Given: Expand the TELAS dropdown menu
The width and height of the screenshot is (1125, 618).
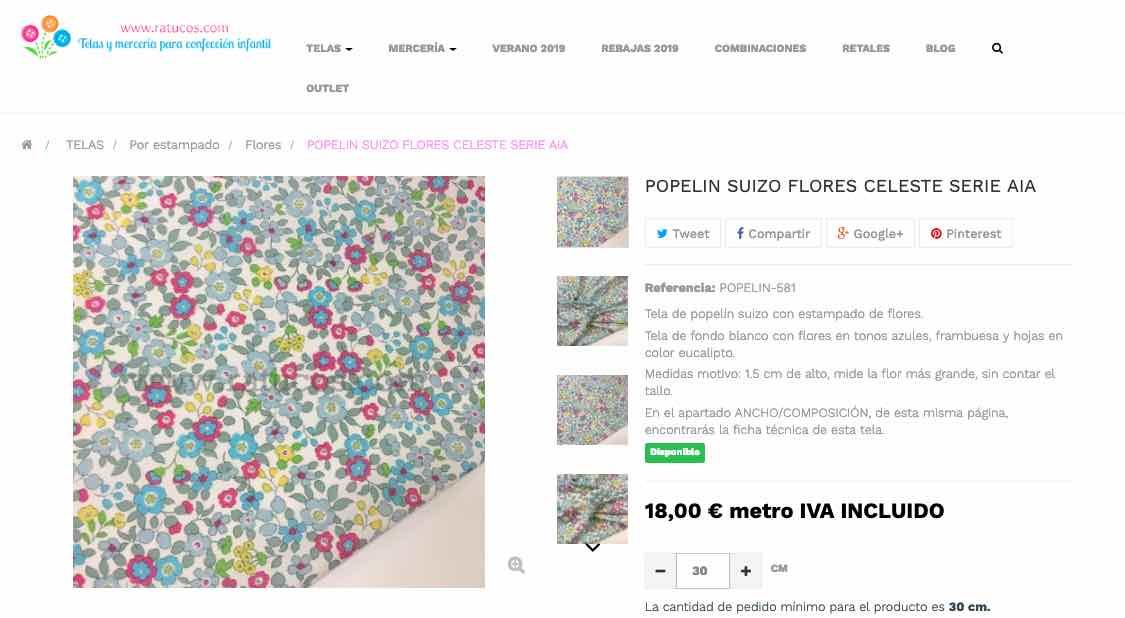Looking at the screenshot, I should pyautogui.click(x=329, y=48).
